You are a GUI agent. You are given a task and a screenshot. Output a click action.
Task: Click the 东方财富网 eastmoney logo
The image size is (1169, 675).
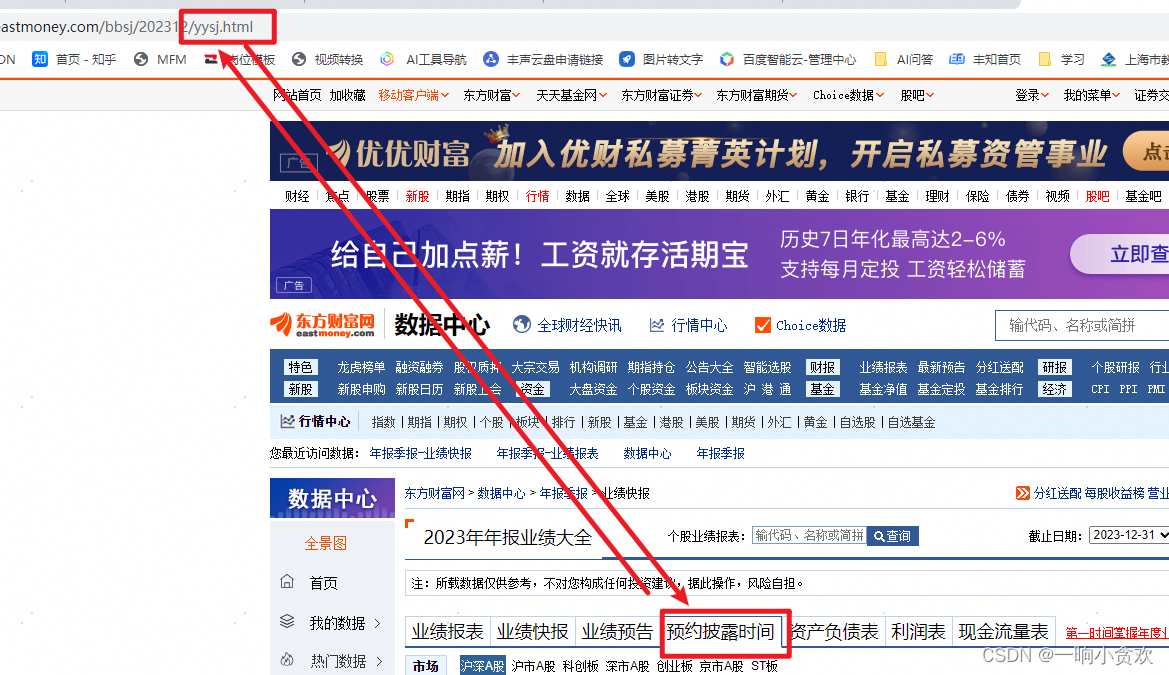click(323, 324)
